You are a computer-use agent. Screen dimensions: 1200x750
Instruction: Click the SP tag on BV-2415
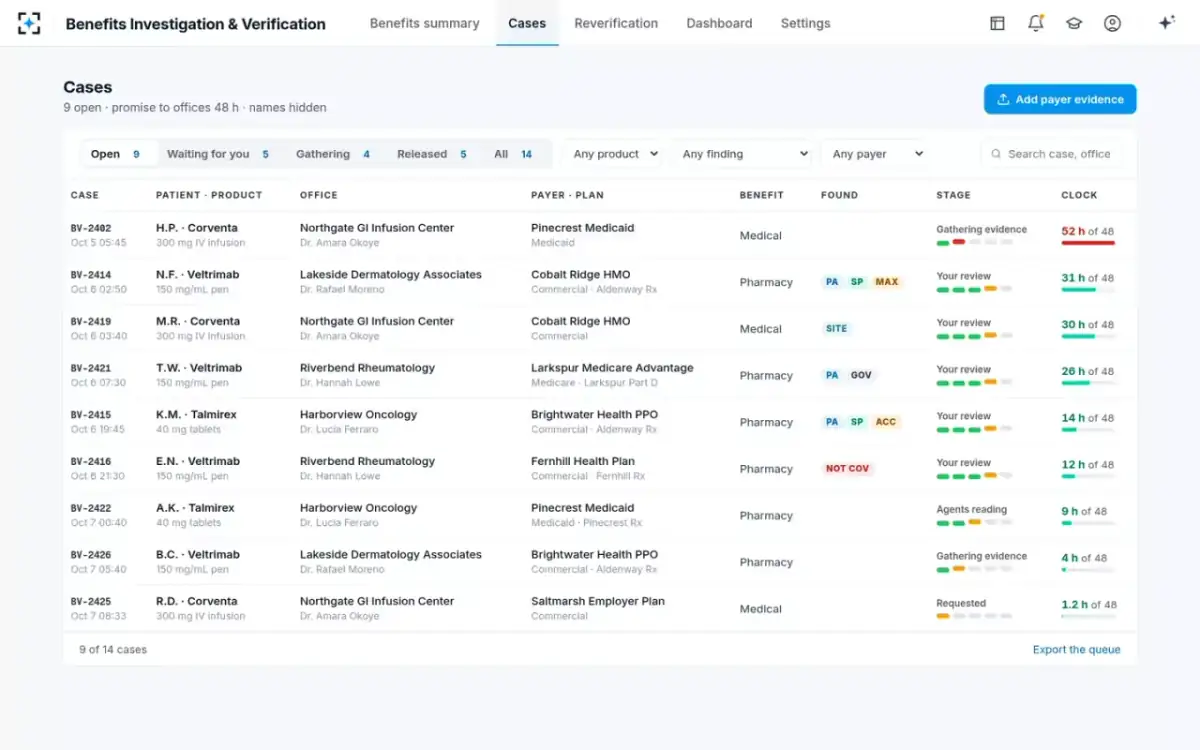click(x=857, y=422)
